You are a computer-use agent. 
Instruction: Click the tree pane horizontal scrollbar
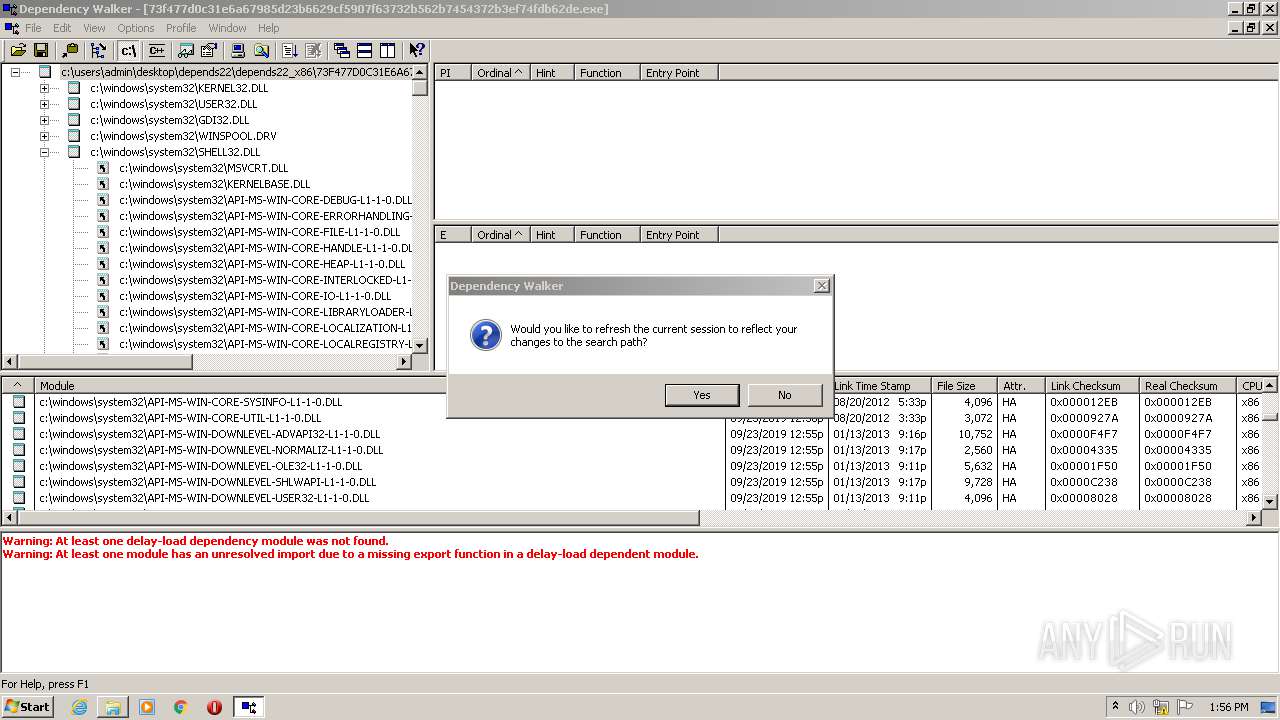coord(206,362)
